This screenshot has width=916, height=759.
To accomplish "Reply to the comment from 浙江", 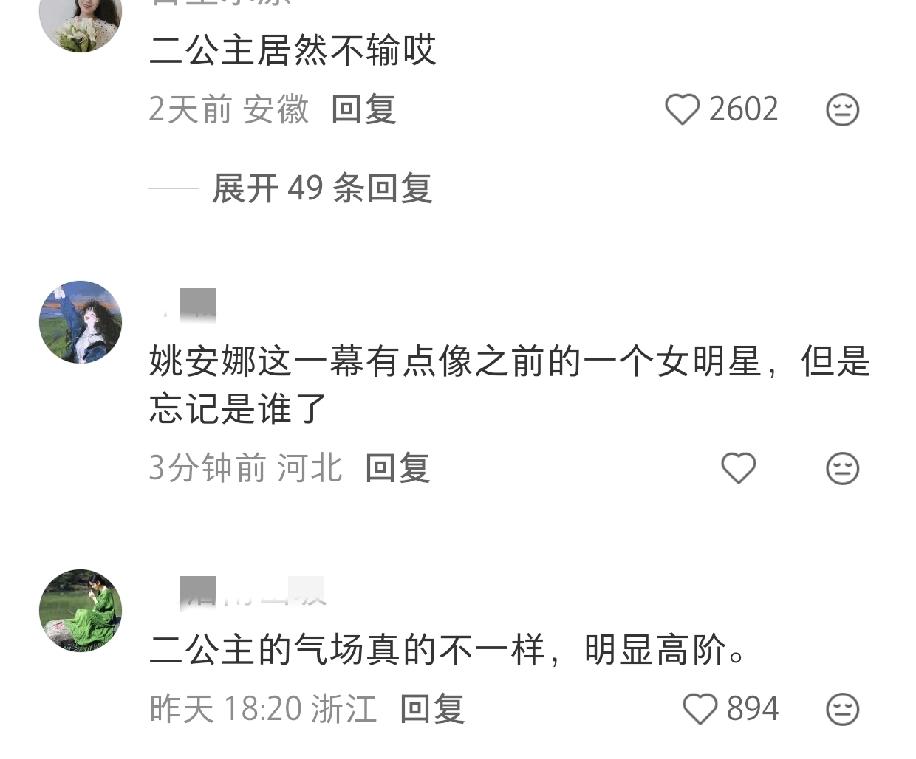I will tap(432, 709).
